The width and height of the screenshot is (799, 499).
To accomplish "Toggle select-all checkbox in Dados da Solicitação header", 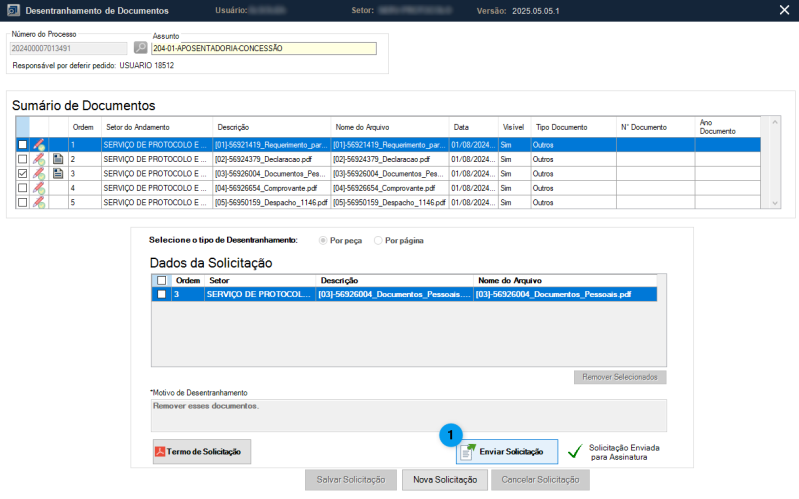I will 162,280.
